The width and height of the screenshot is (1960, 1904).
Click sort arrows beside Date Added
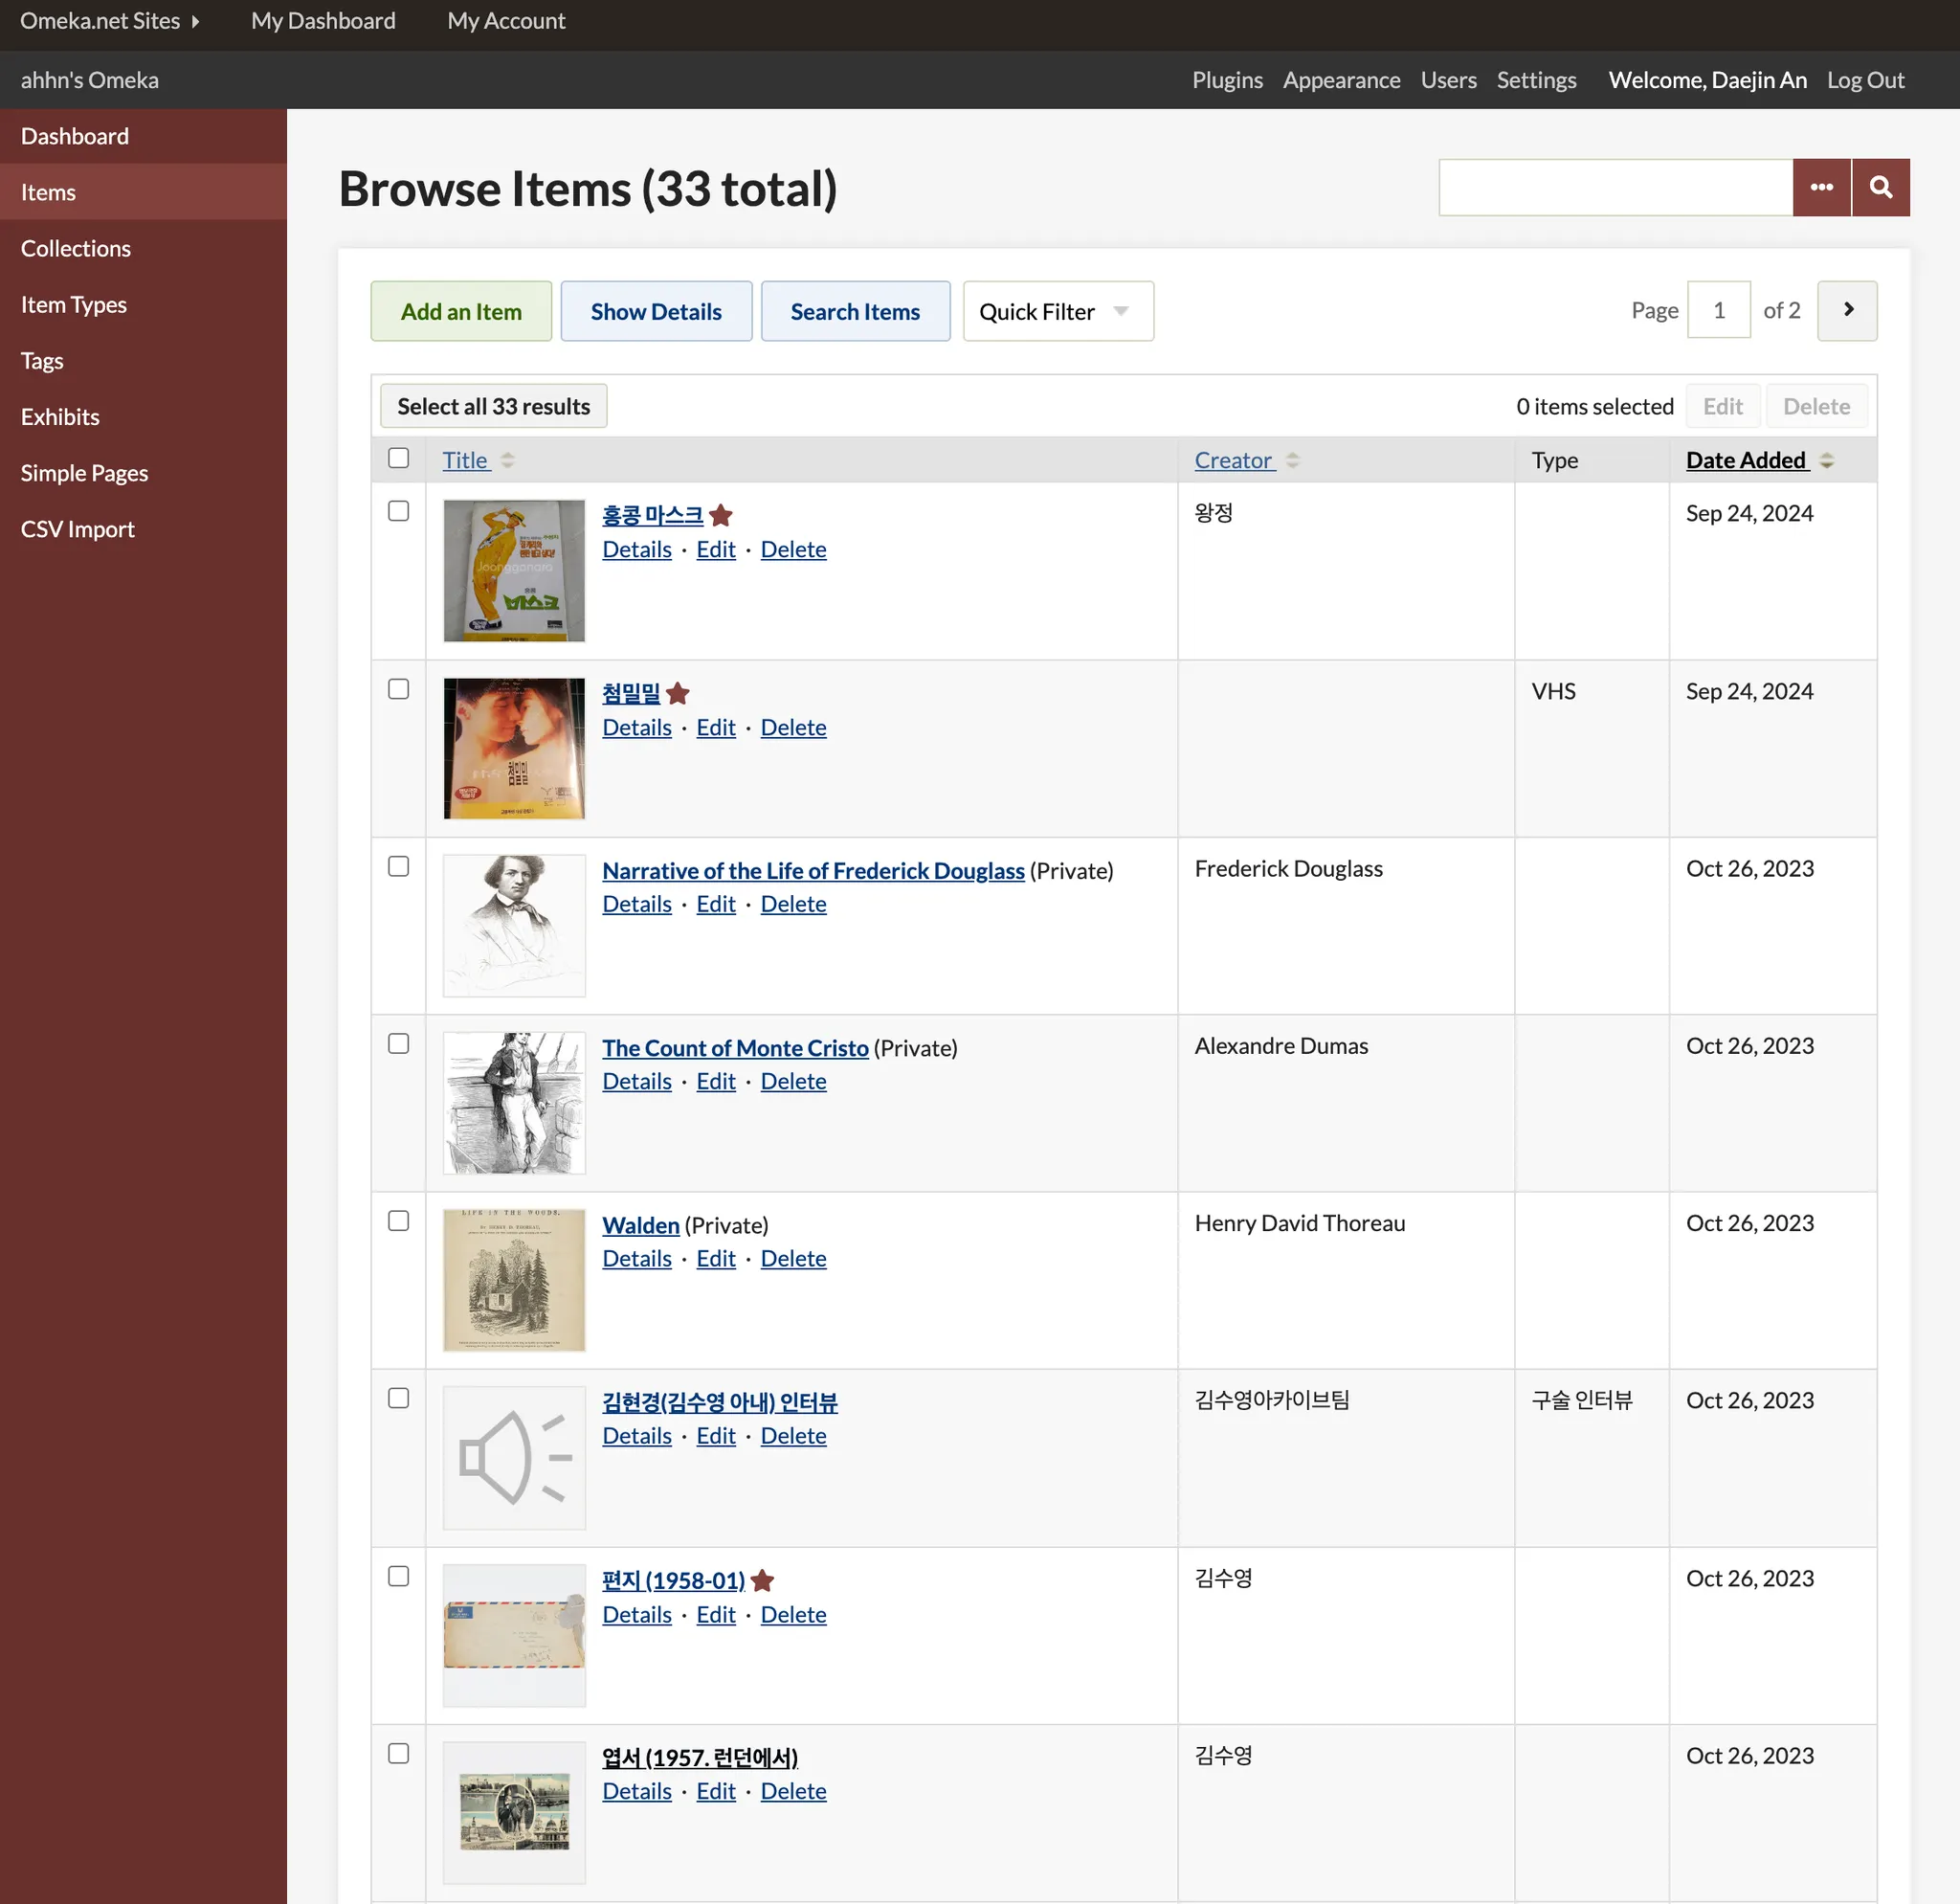point(1827,460)
